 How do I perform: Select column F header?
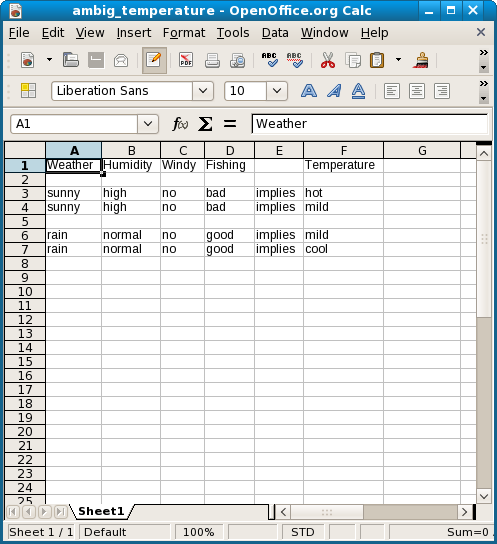pyautogui.click(x=343, y=151)
